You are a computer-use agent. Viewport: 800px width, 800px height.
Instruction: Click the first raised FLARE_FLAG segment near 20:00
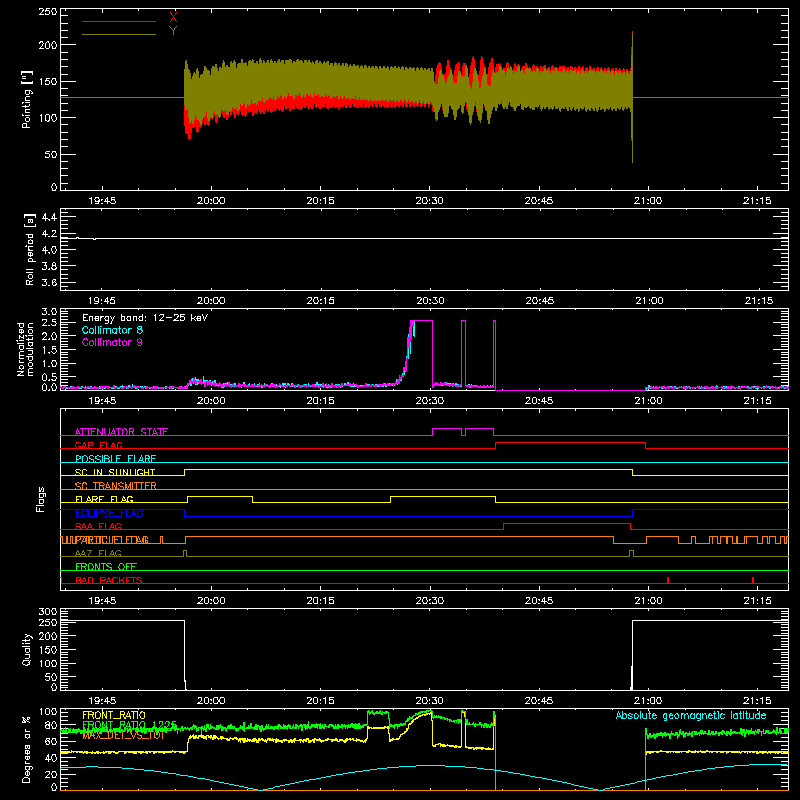(x=220, y=496)
